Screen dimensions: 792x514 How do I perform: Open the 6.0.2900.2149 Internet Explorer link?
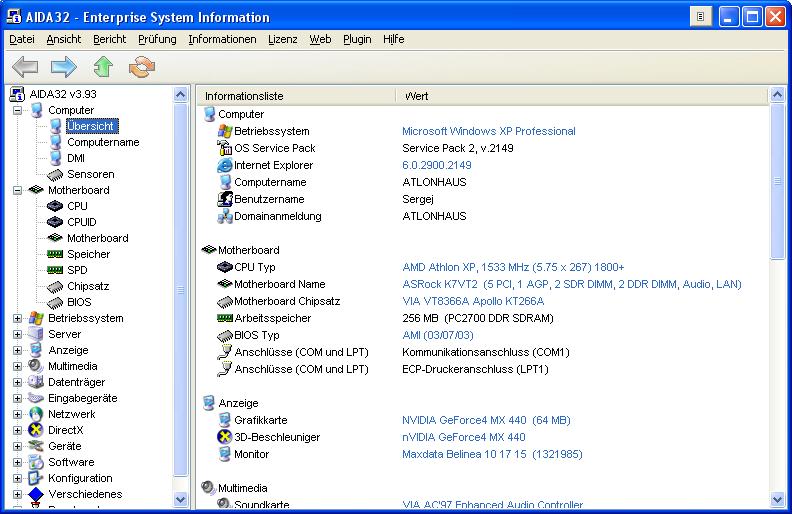[x=437, y=165]
